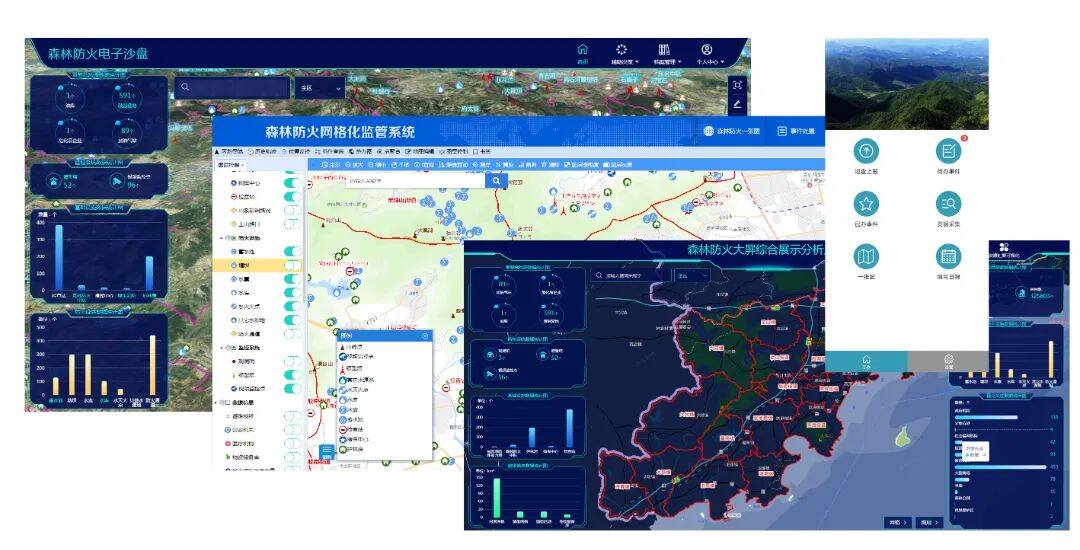
Task: Open 事件处置 tab in grid system header
Action: [x=796, y=131]
